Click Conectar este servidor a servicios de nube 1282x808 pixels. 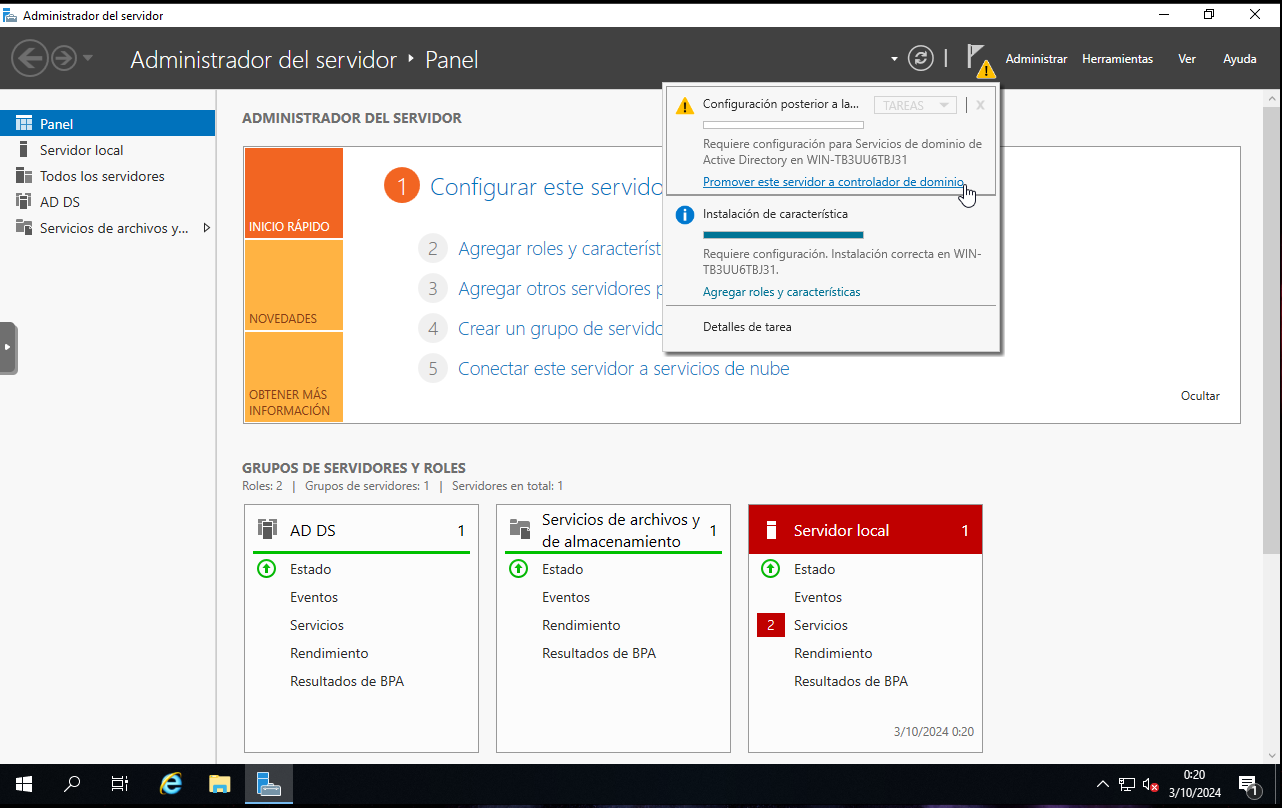point(624,369)
